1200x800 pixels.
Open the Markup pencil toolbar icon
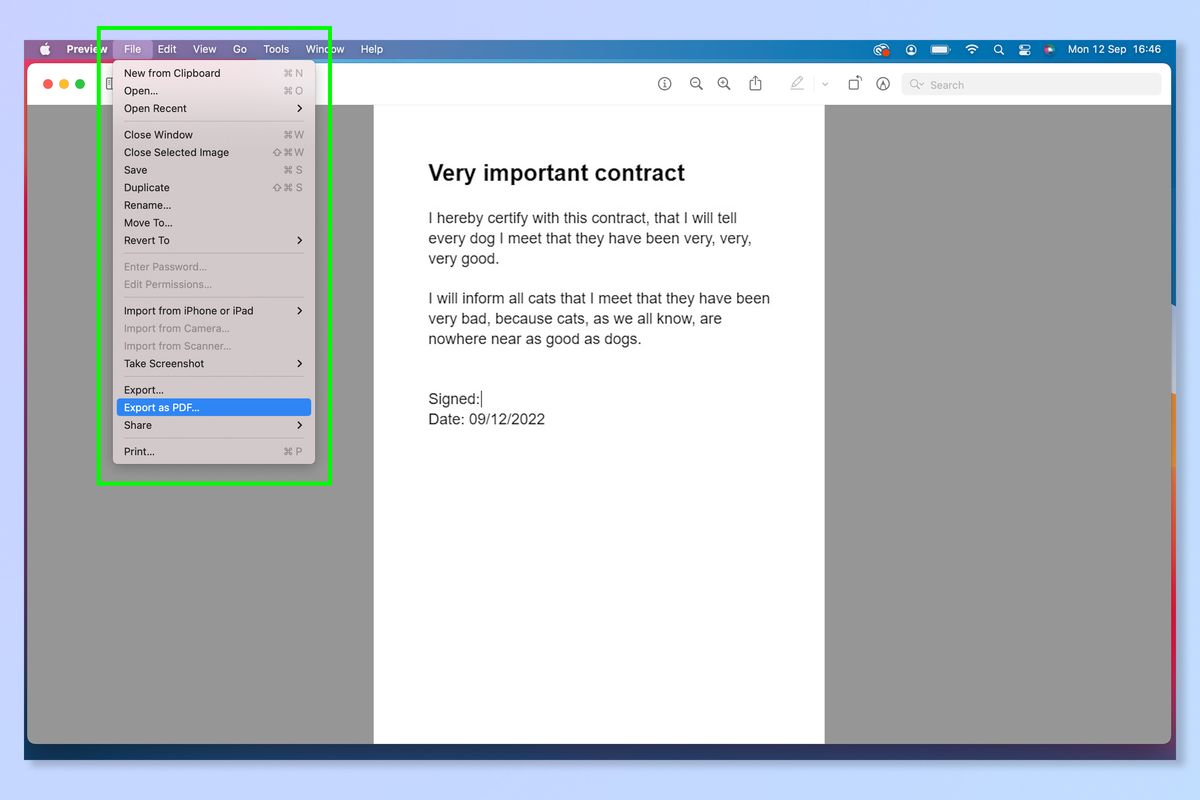(x=795, y=84)
